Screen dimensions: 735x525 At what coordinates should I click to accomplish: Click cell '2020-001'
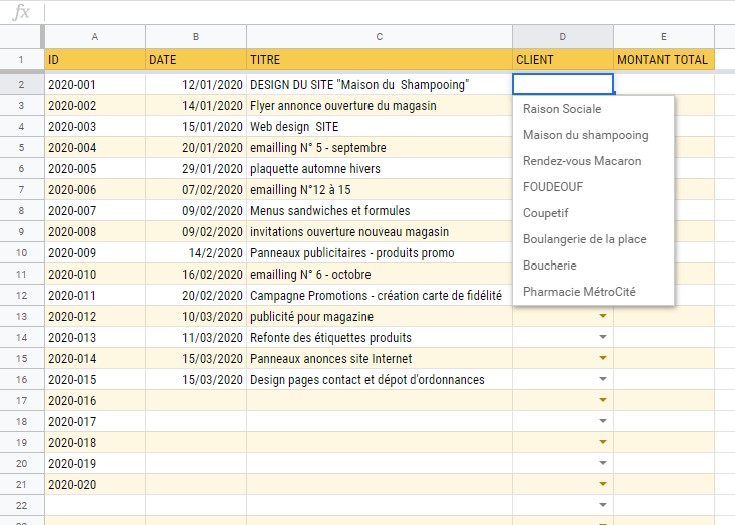click(x=95, y=85)
